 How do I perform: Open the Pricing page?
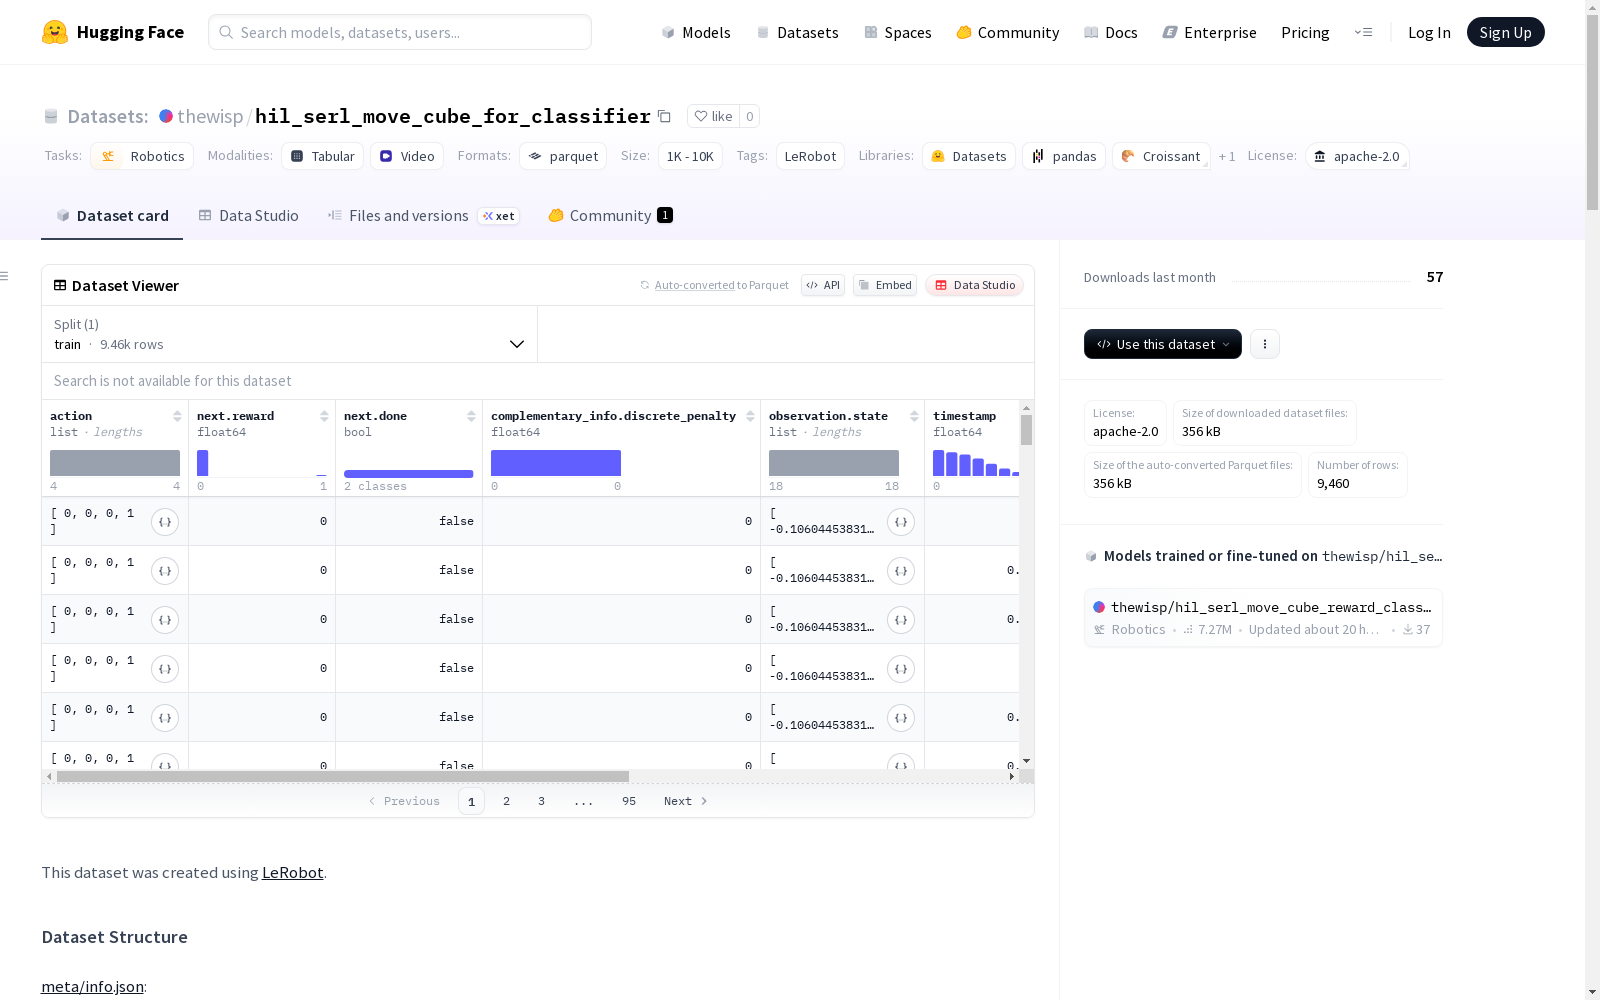[x=1305, y=32]
